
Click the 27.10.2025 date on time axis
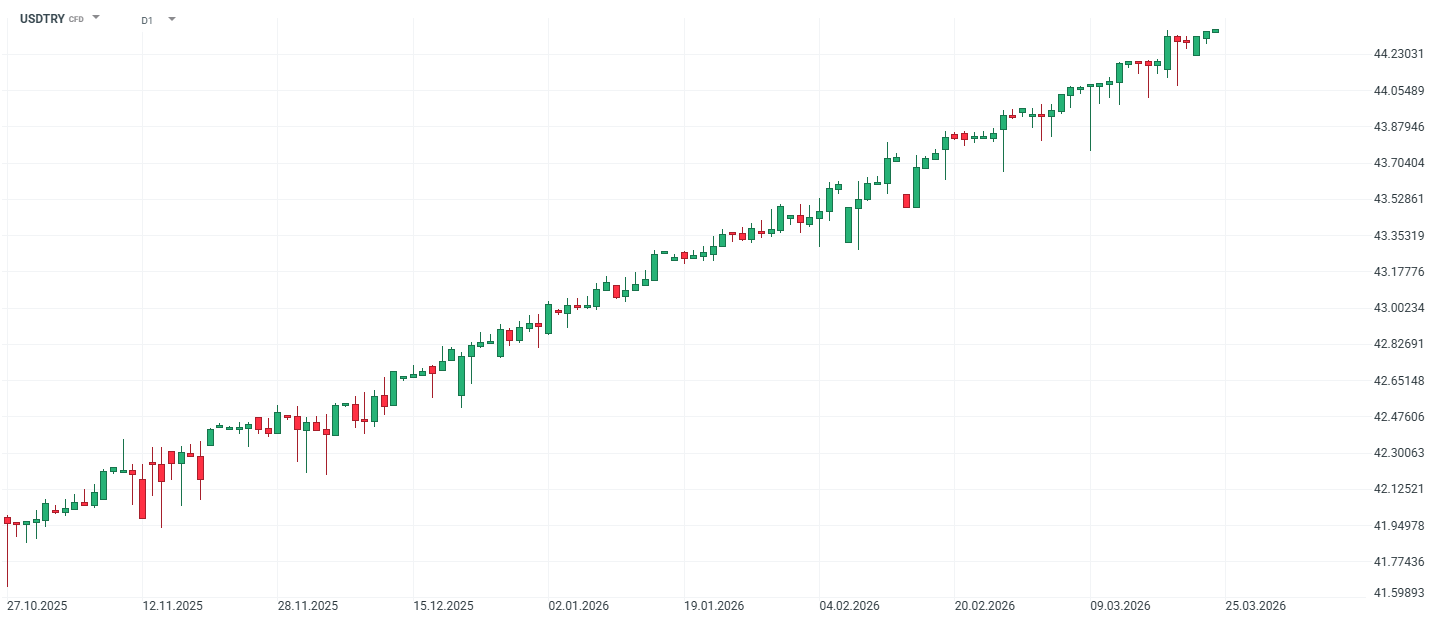coord(37,606)
